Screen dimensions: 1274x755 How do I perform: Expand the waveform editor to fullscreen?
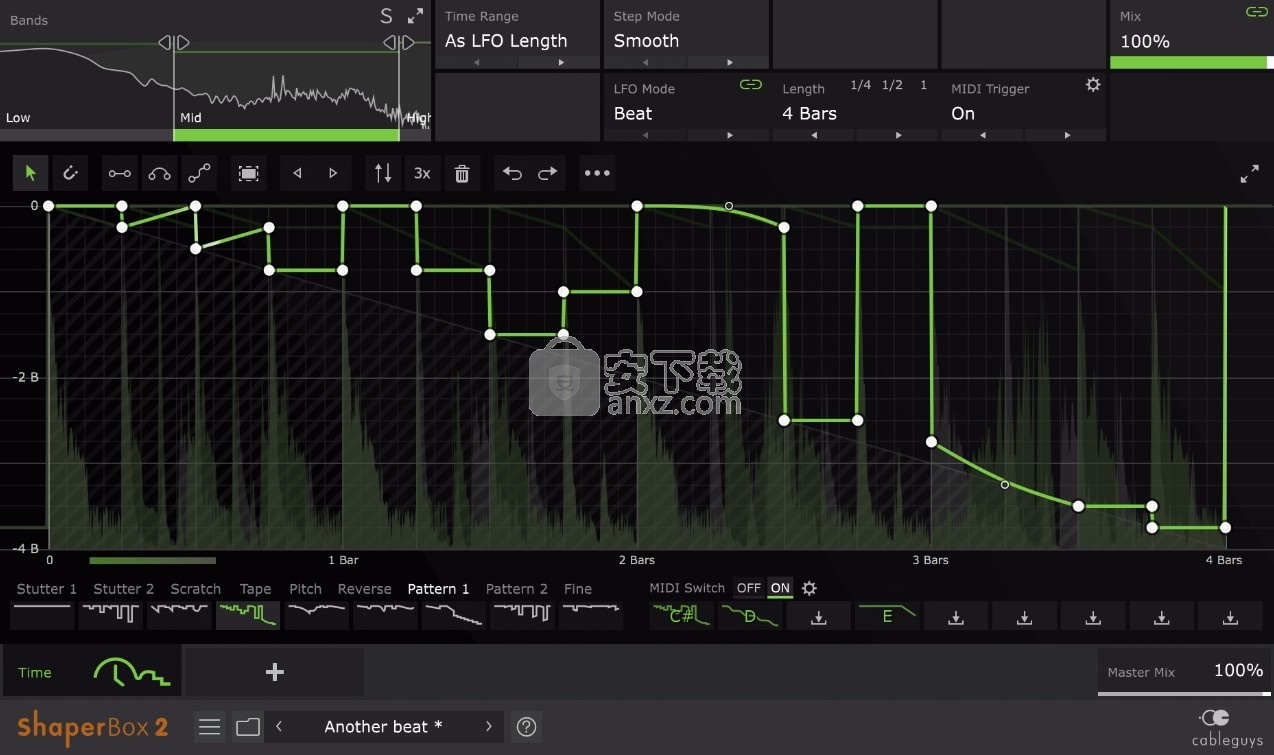(x=1250, y=174)
